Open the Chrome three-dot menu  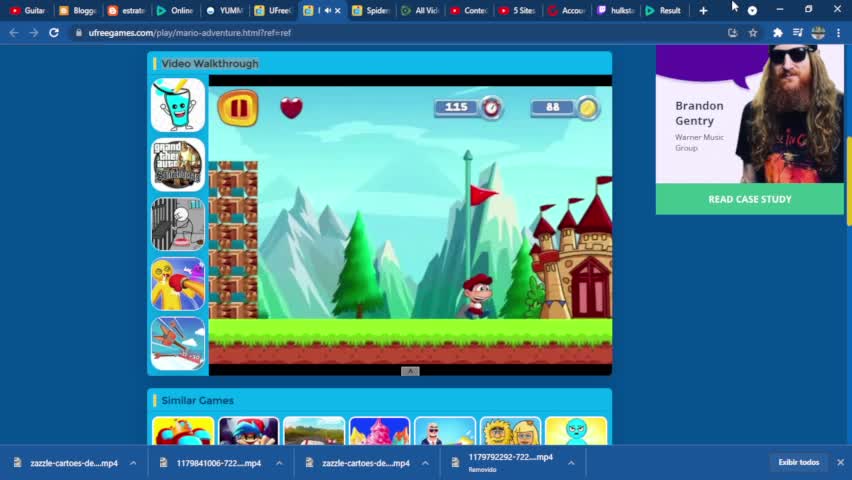(x=838, y=33)
